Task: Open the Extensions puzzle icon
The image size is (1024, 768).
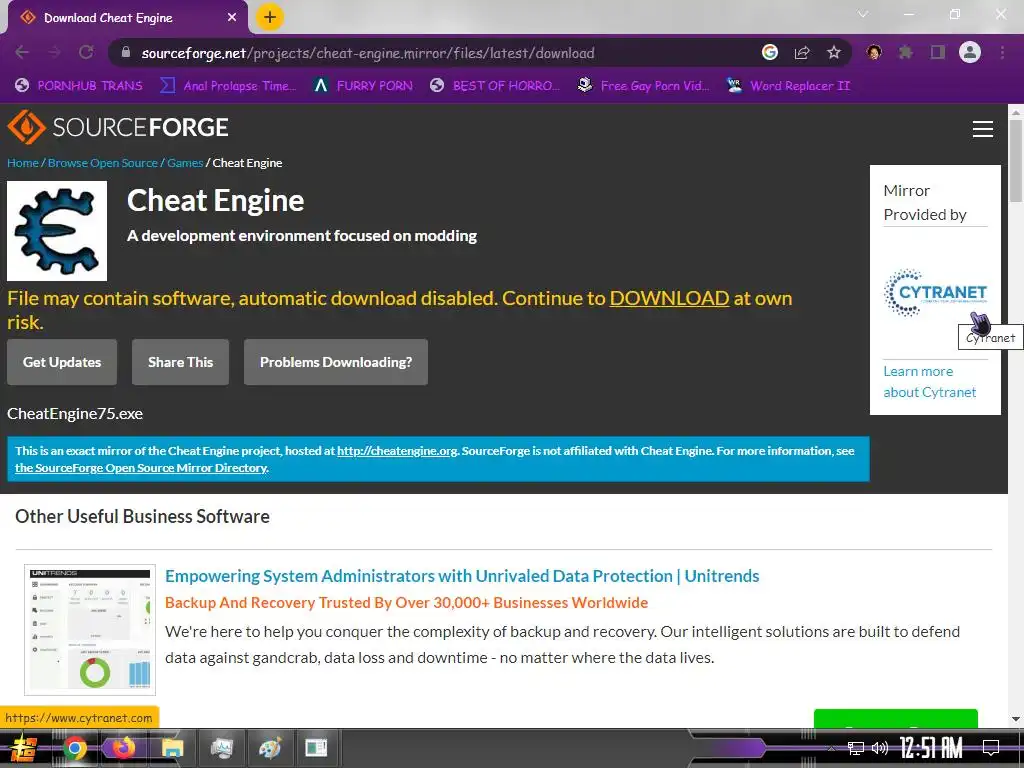Action: coord(906,52)
